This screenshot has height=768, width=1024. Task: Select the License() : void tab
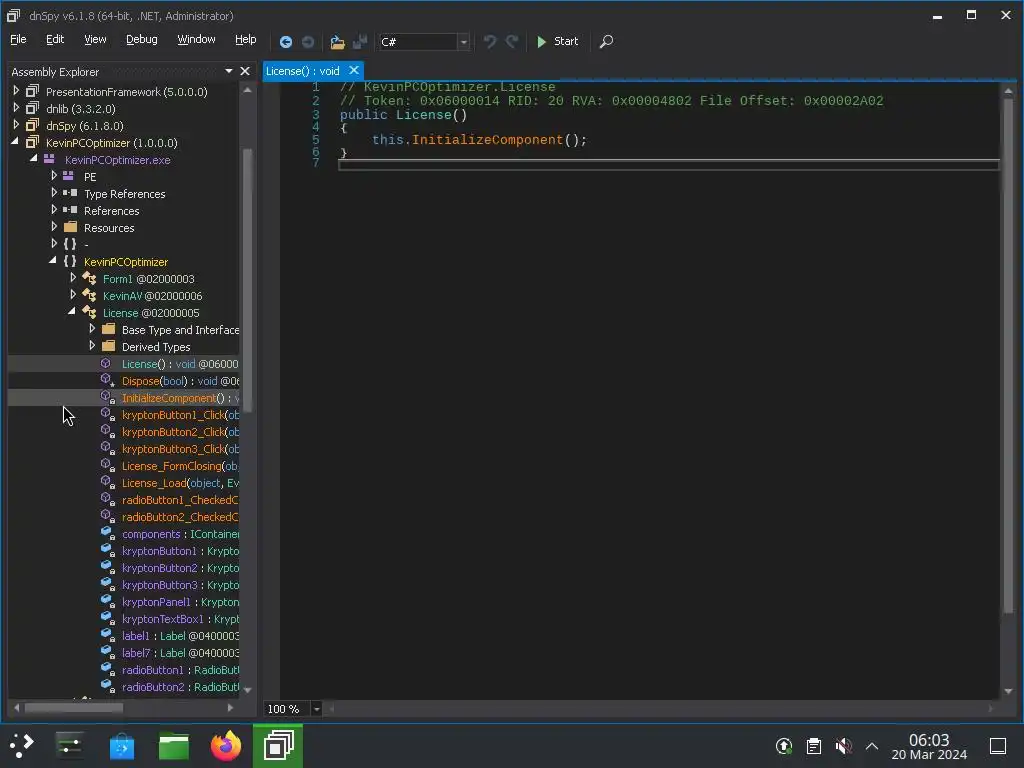[302, 71]
